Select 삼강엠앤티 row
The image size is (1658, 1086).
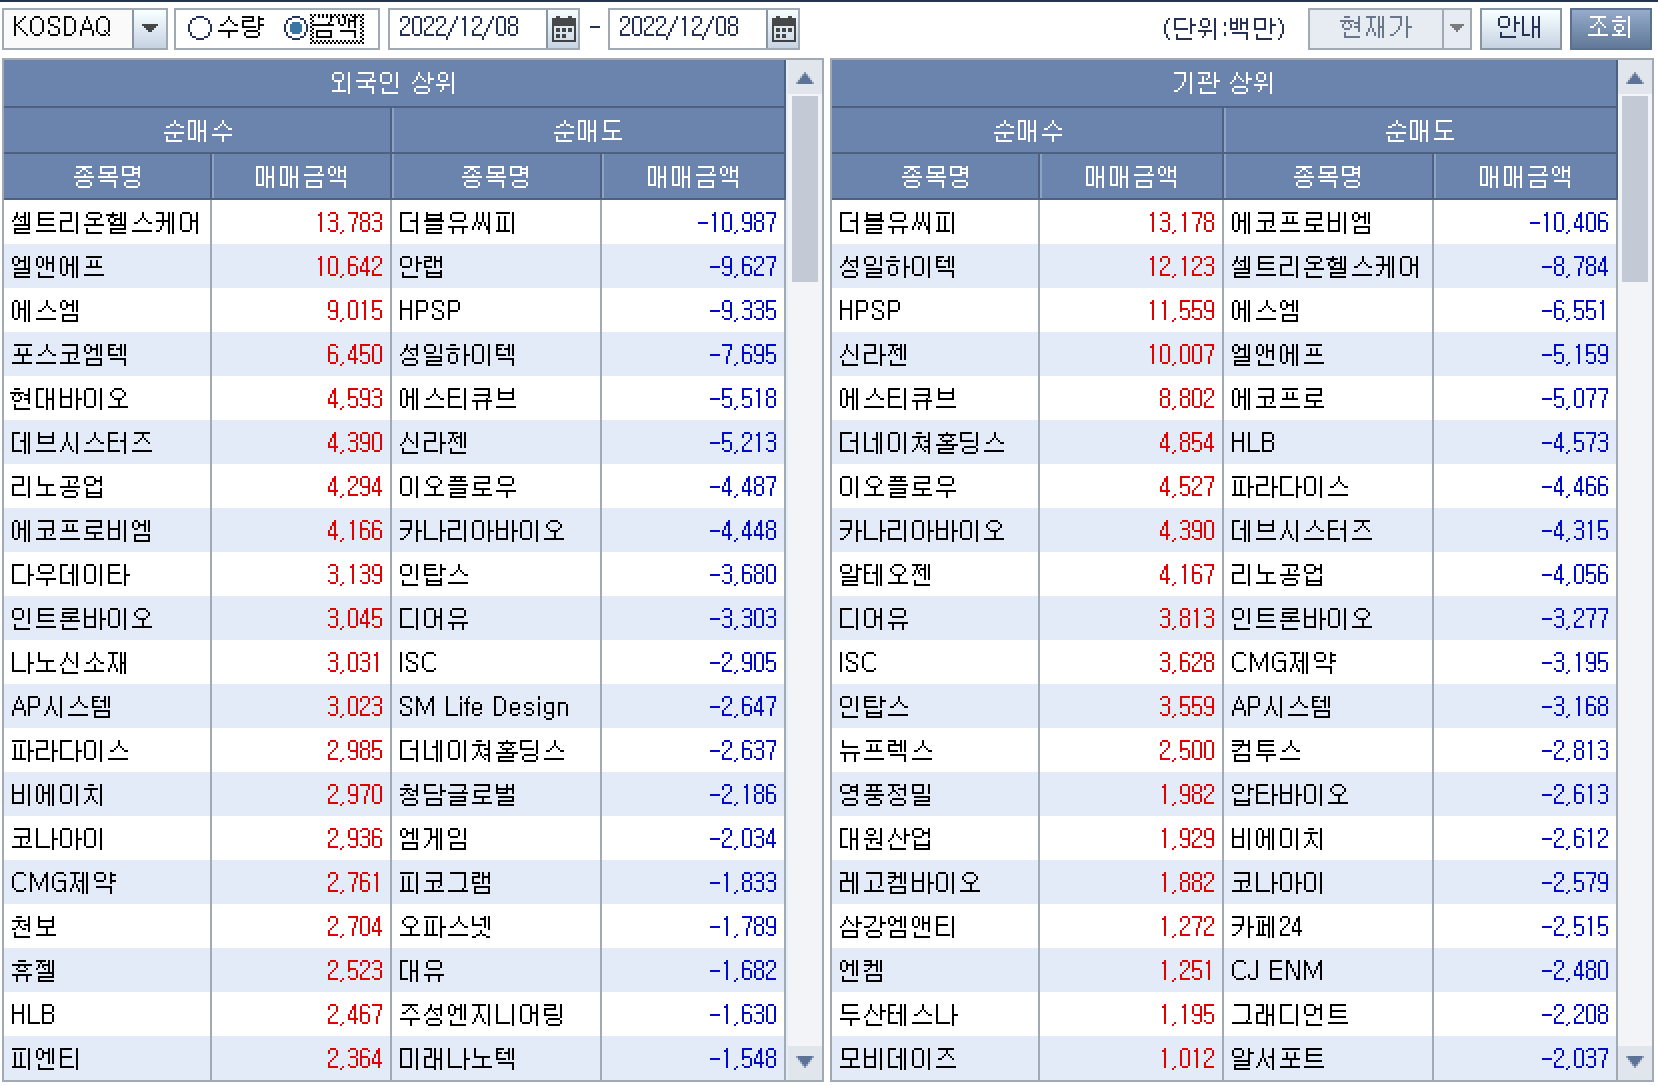935,927
